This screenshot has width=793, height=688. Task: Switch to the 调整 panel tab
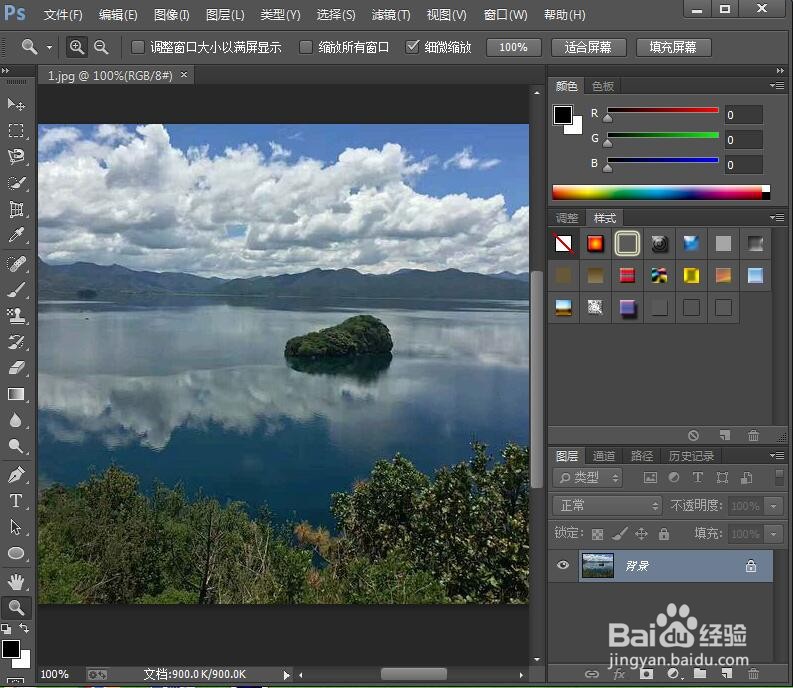[567, 218]
